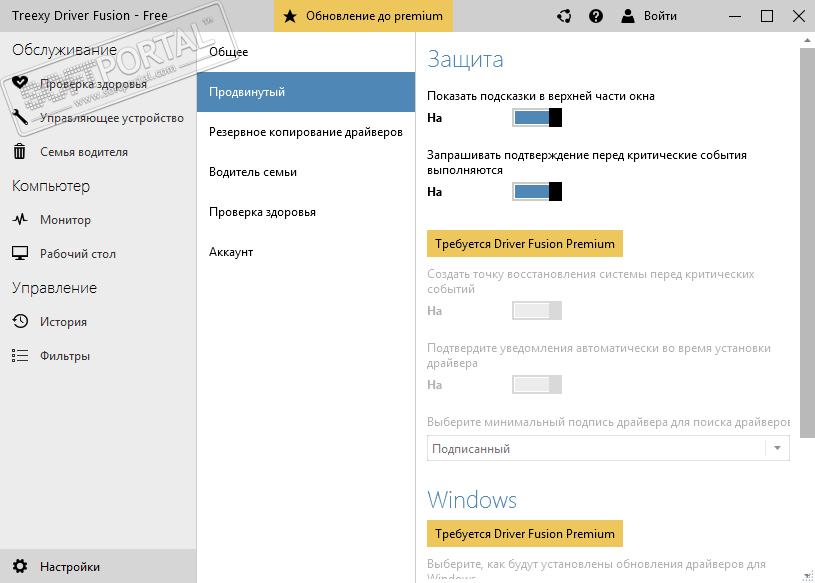This screenshot has height=583, width=815.
Task: Click Обновление до premium button
Action: [x=363, y=16]
